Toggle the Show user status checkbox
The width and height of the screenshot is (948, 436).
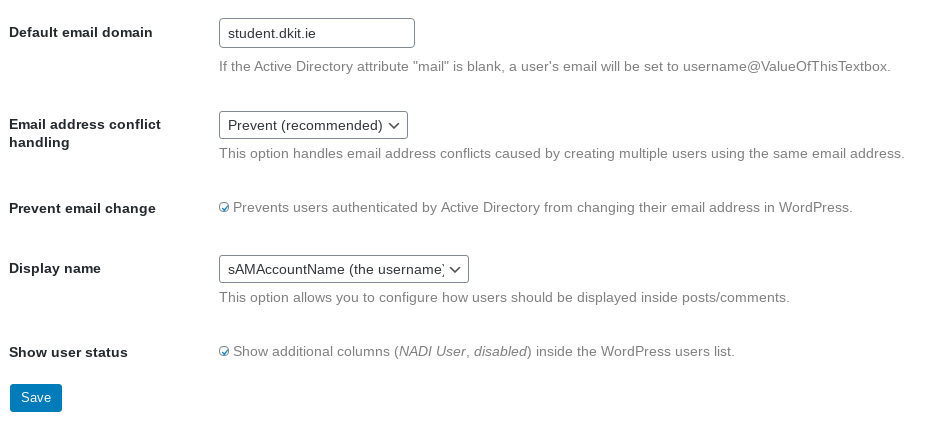point(224,351)
